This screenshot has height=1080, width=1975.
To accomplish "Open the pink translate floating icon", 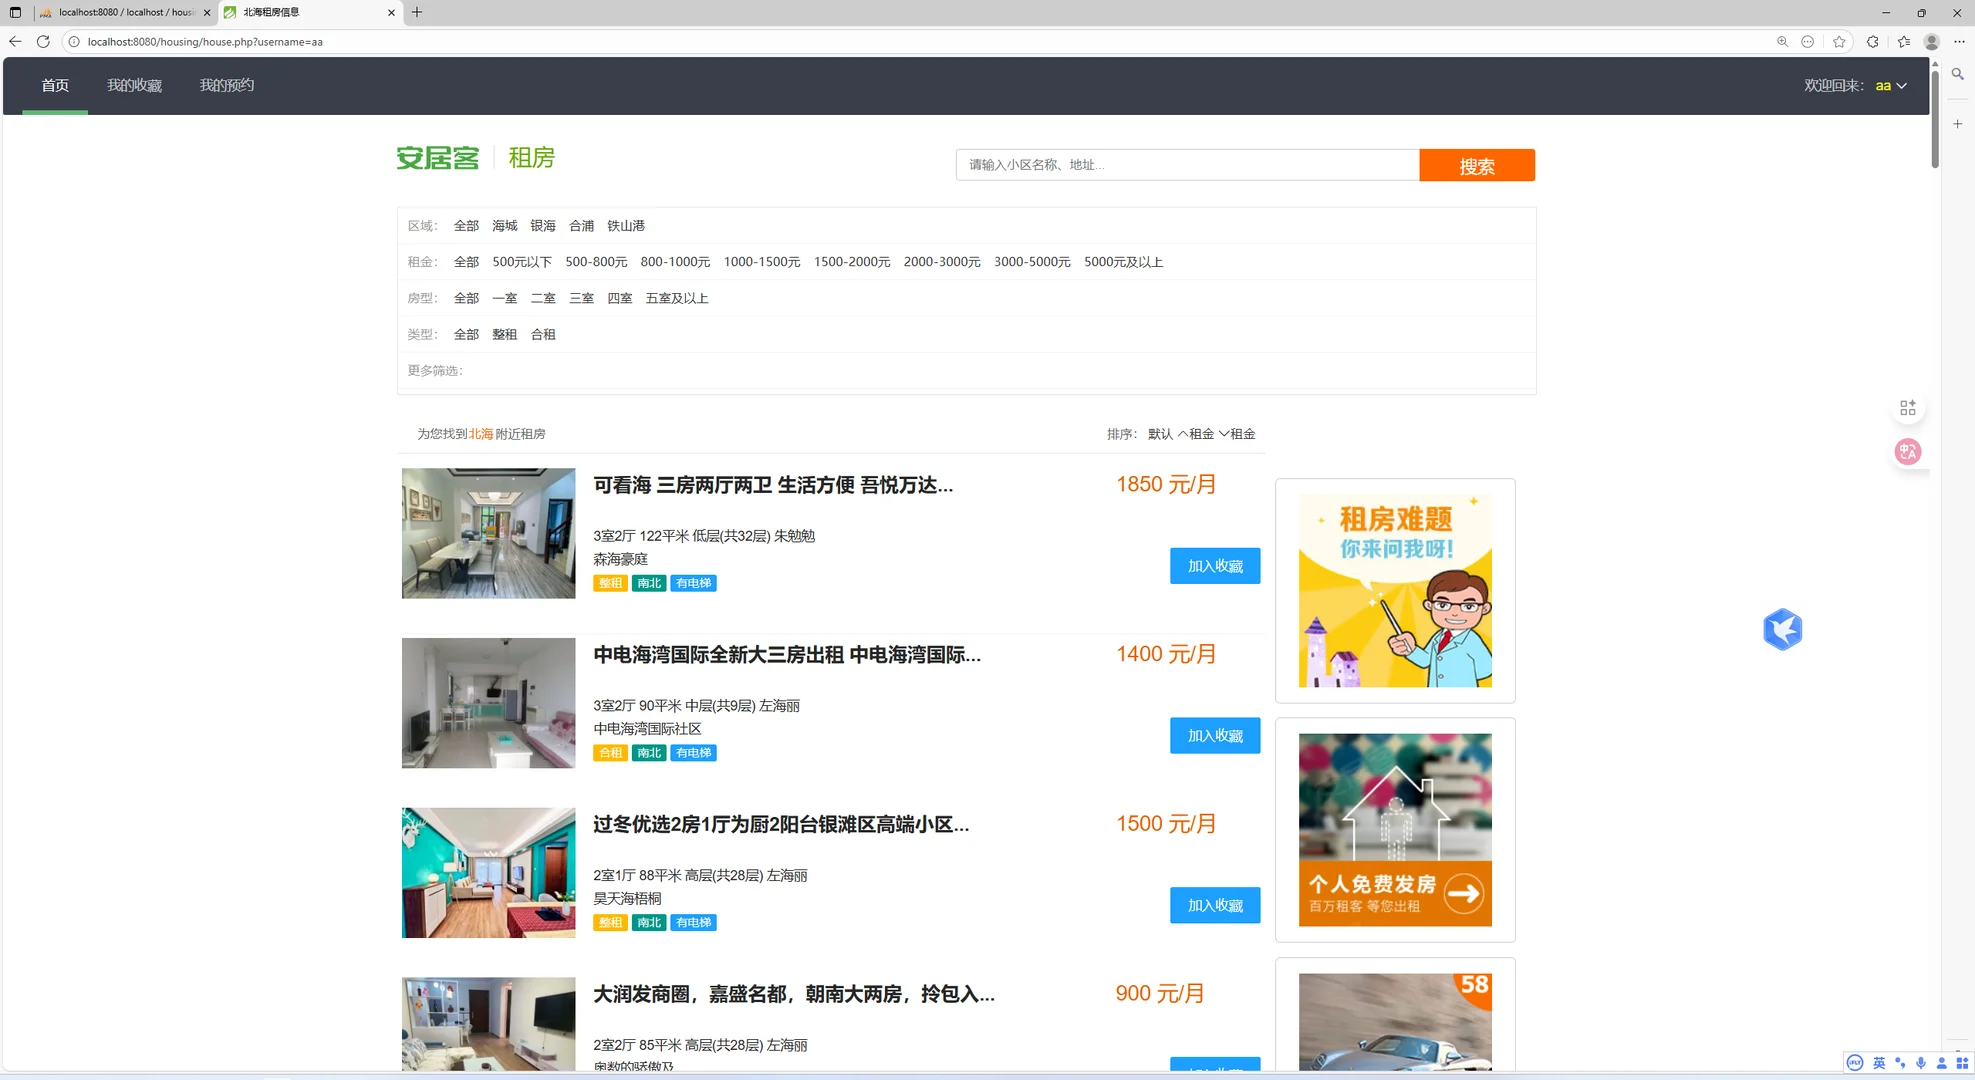I will 1907,451.
